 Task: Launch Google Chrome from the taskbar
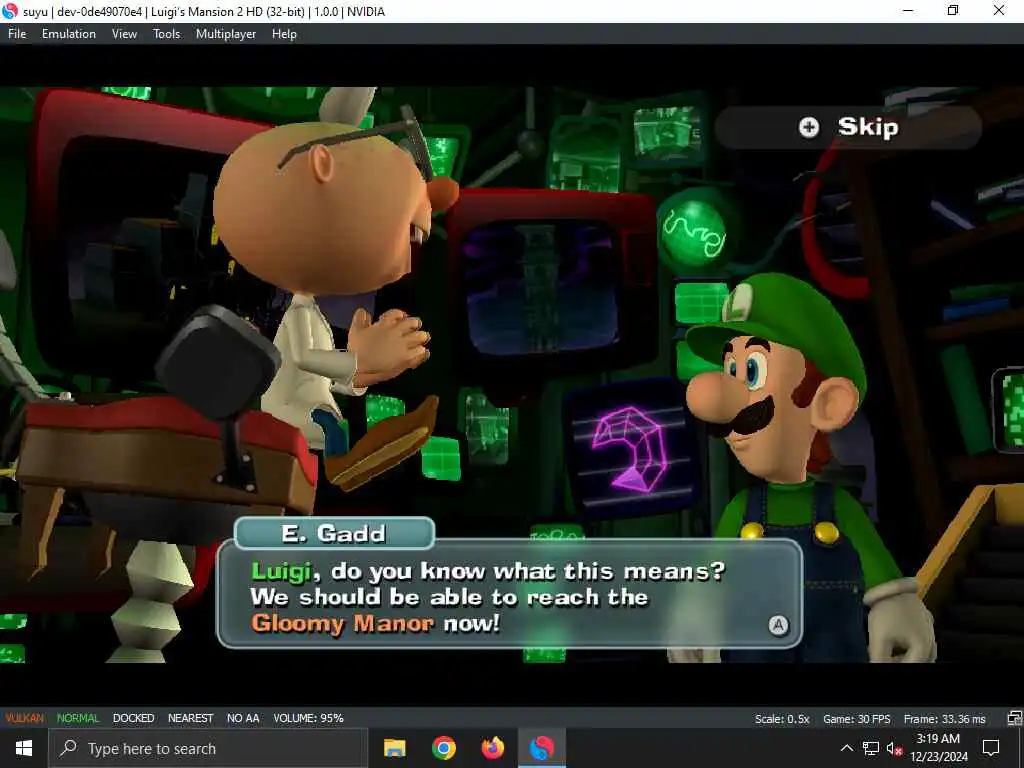tap(443, 748)
